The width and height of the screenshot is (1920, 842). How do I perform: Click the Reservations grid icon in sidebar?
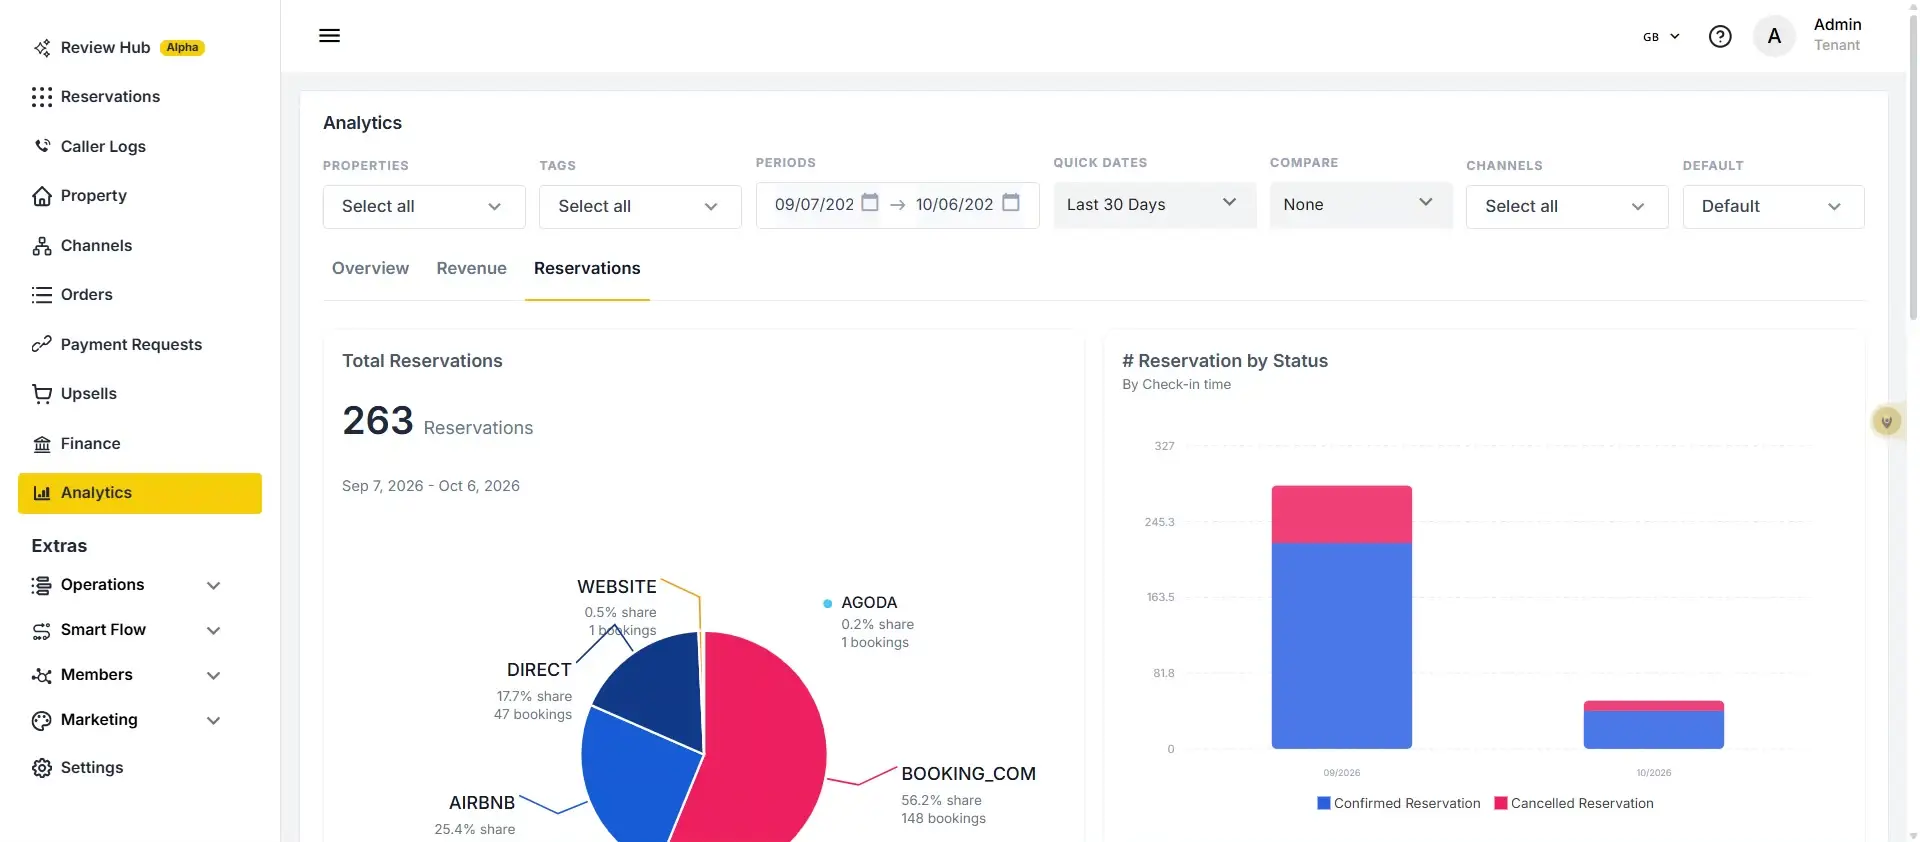[42, 97]
